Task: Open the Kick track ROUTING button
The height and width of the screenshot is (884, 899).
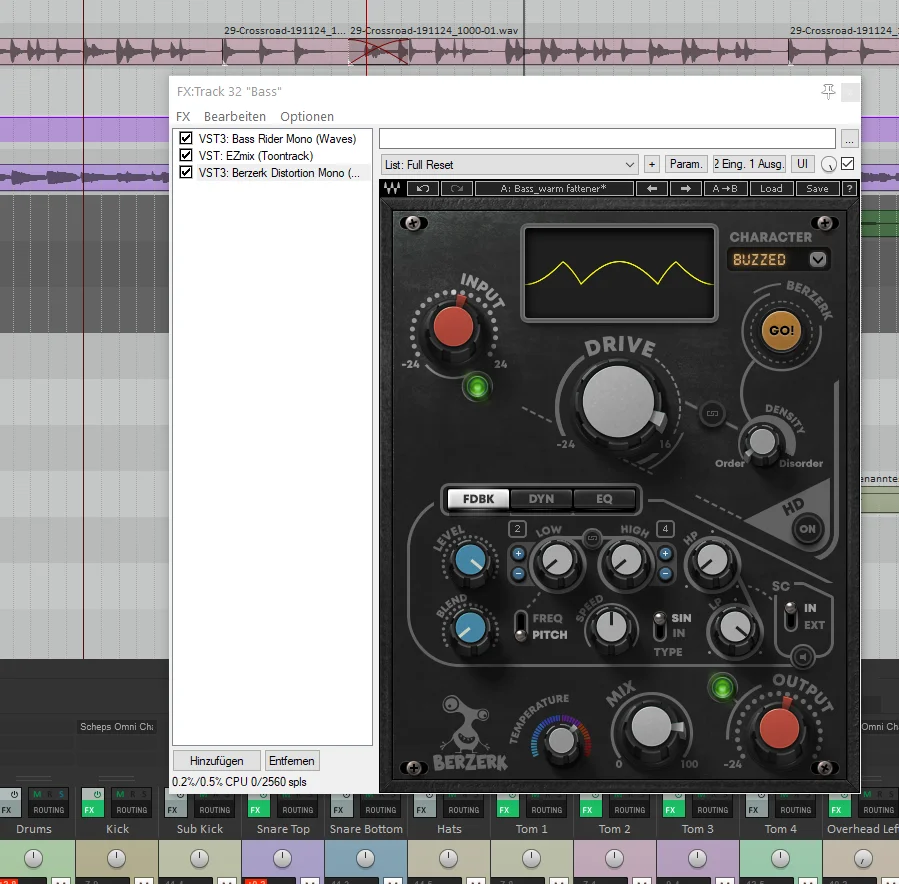Action: [132, 809]
